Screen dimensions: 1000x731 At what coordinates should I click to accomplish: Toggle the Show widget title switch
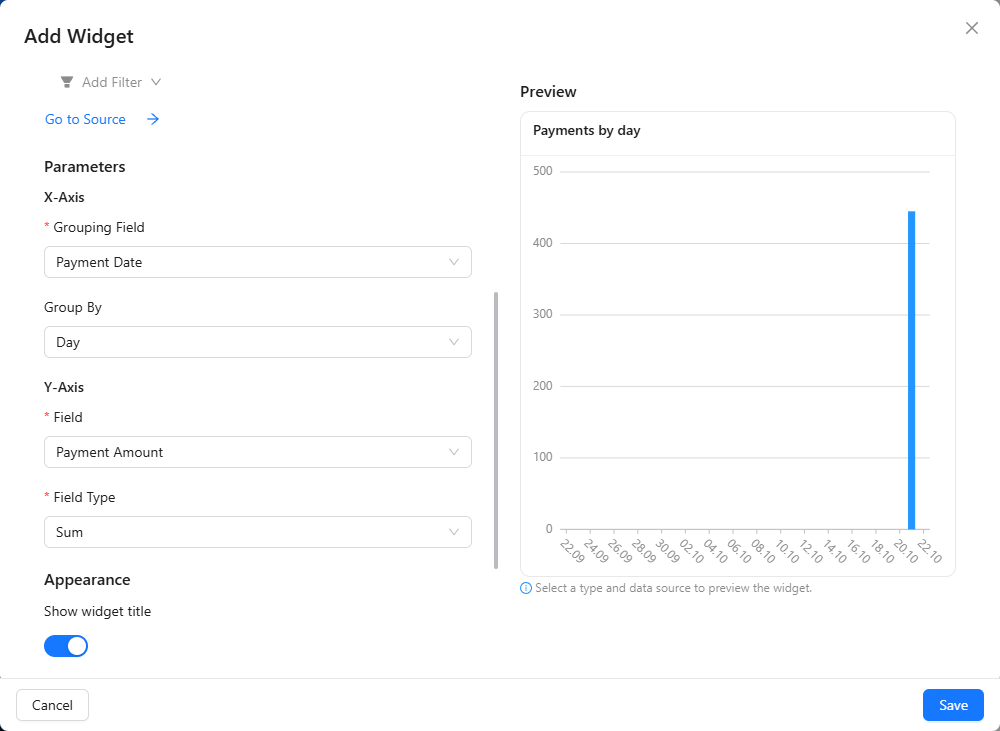pyautogui.click(x=66, y=646)
